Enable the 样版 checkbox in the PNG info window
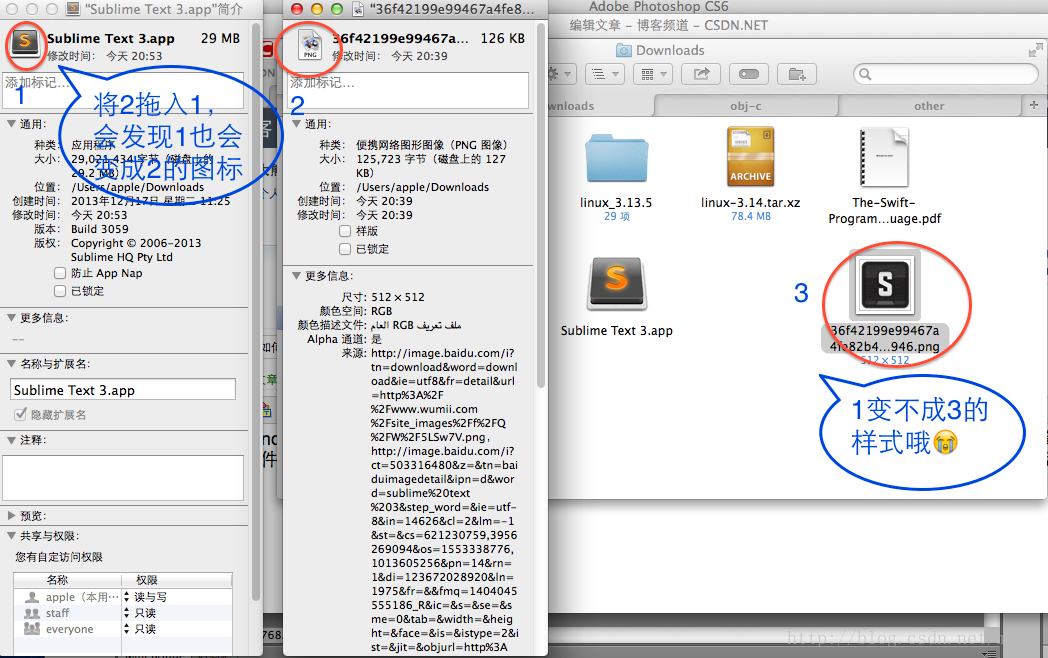The width and height of the screenshot is (1048, 658). 345,231
